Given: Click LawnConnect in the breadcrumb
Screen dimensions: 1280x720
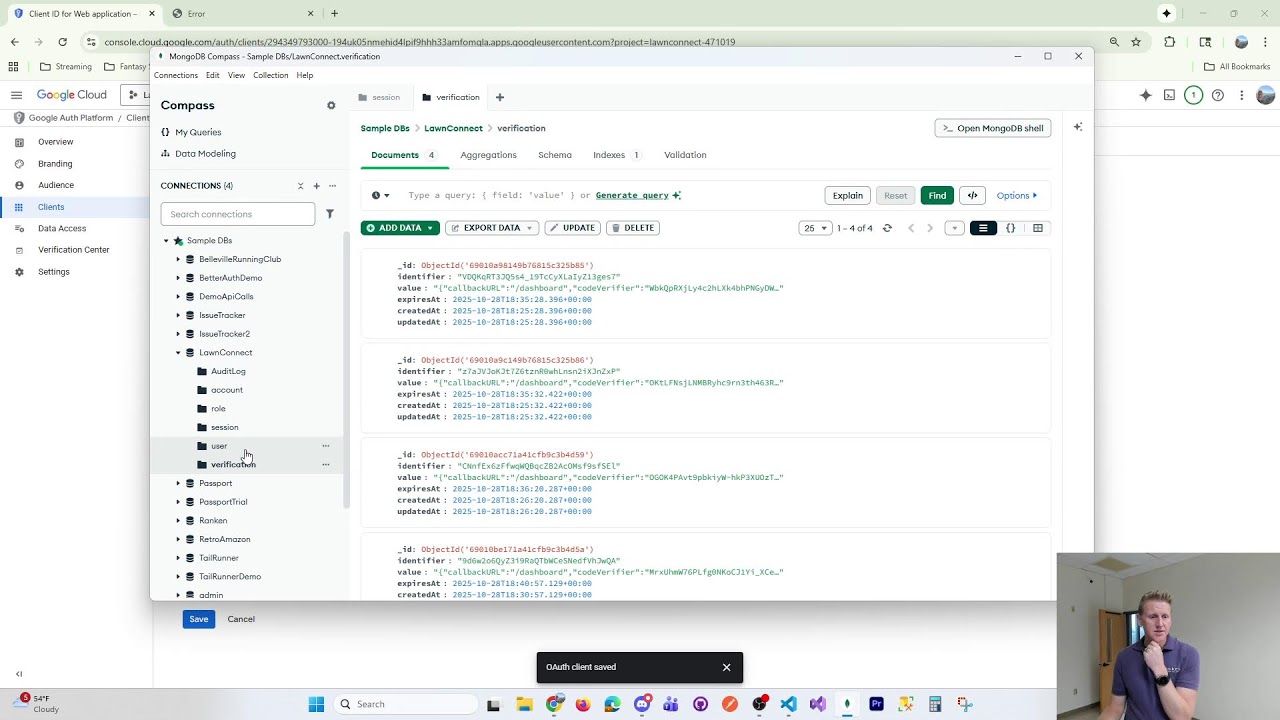Looking at the screenshot, I should coord(453,128).
